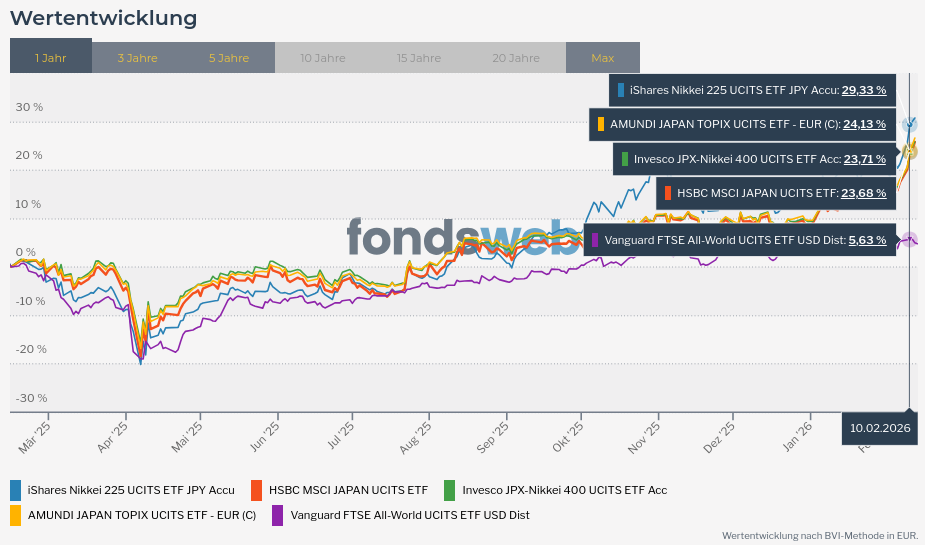Click iShares Nikkei 225 UCITS ETF legend label

[131, 490]
